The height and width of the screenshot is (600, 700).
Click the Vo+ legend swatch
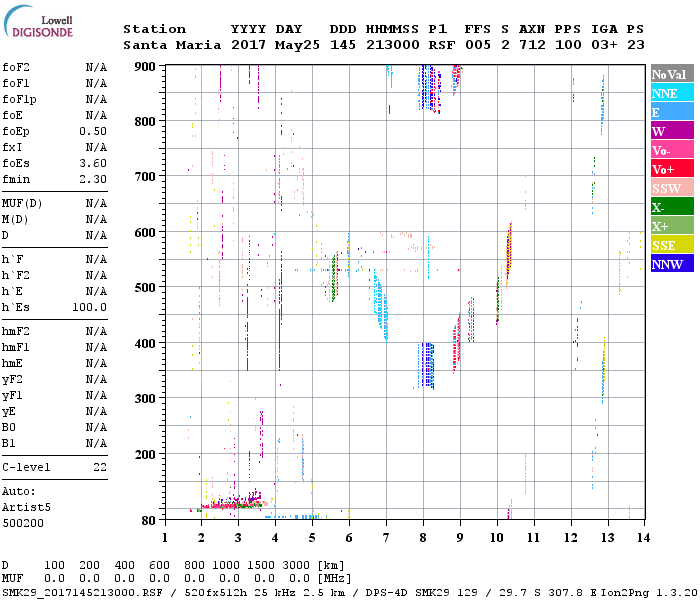coord(672,169)
